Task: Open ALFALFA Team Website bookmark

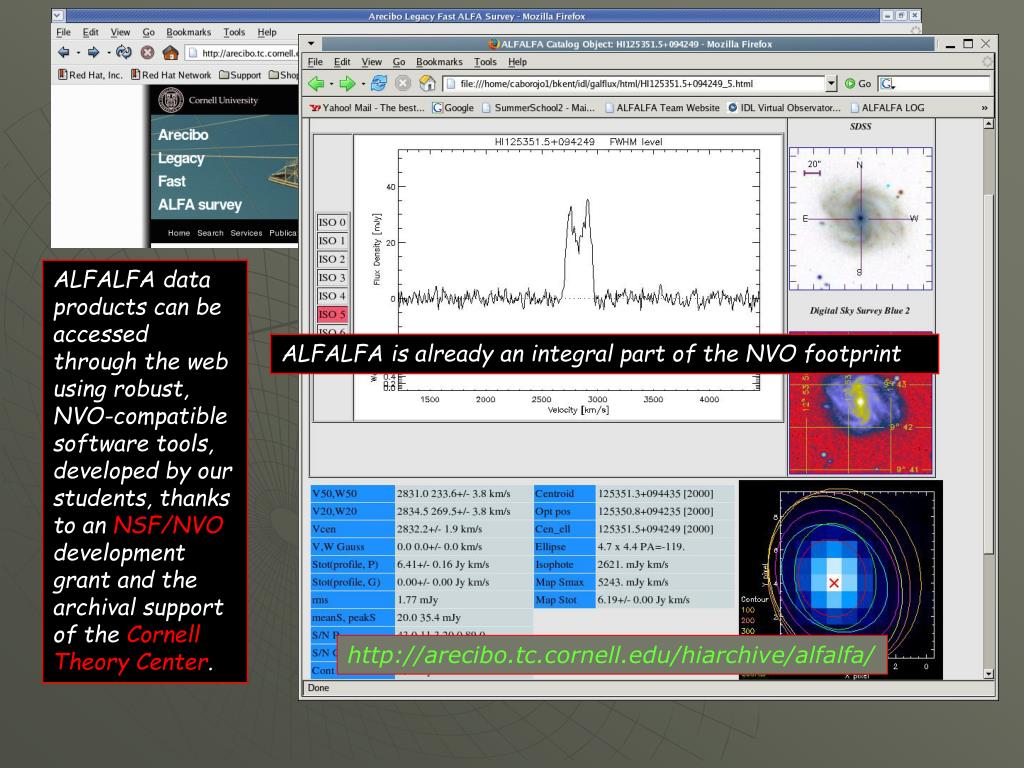Action: 662,108
